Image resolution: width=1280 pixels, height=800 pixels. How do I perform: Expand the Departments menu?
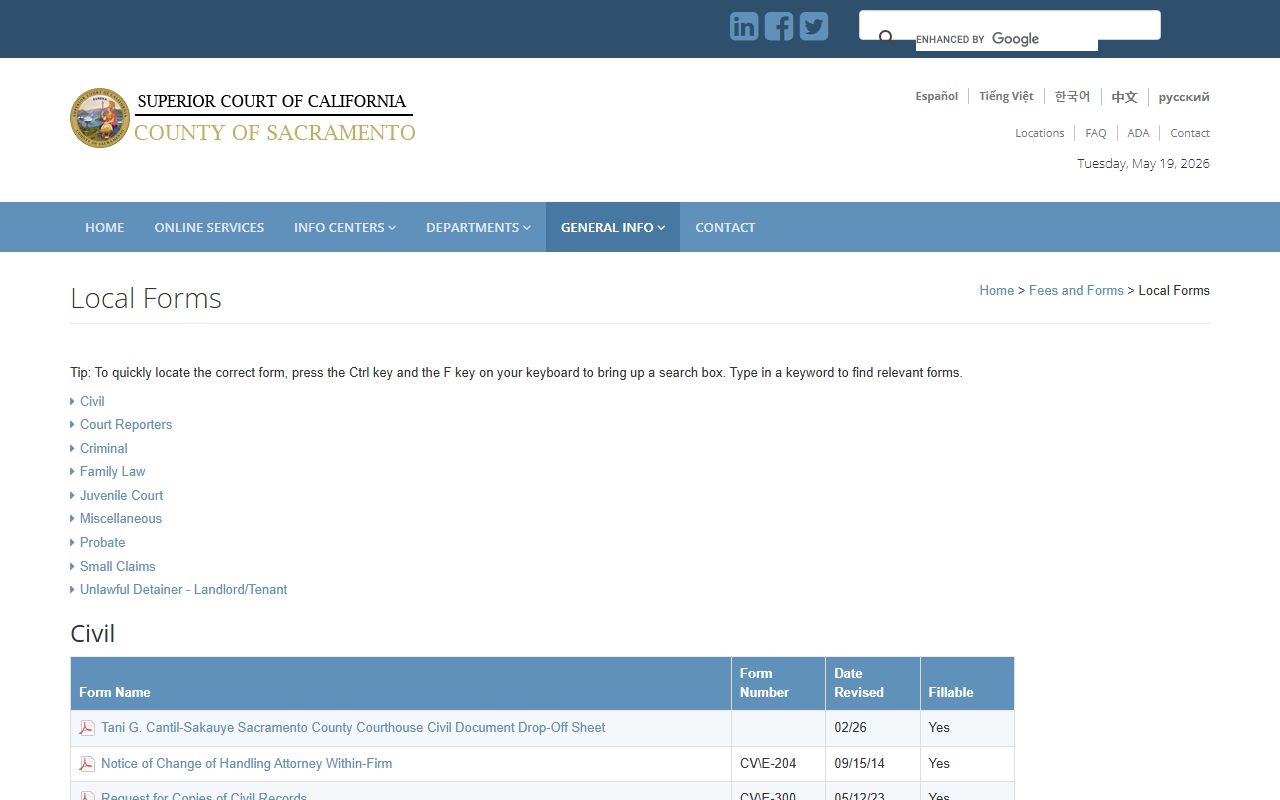tap(478, 227)
